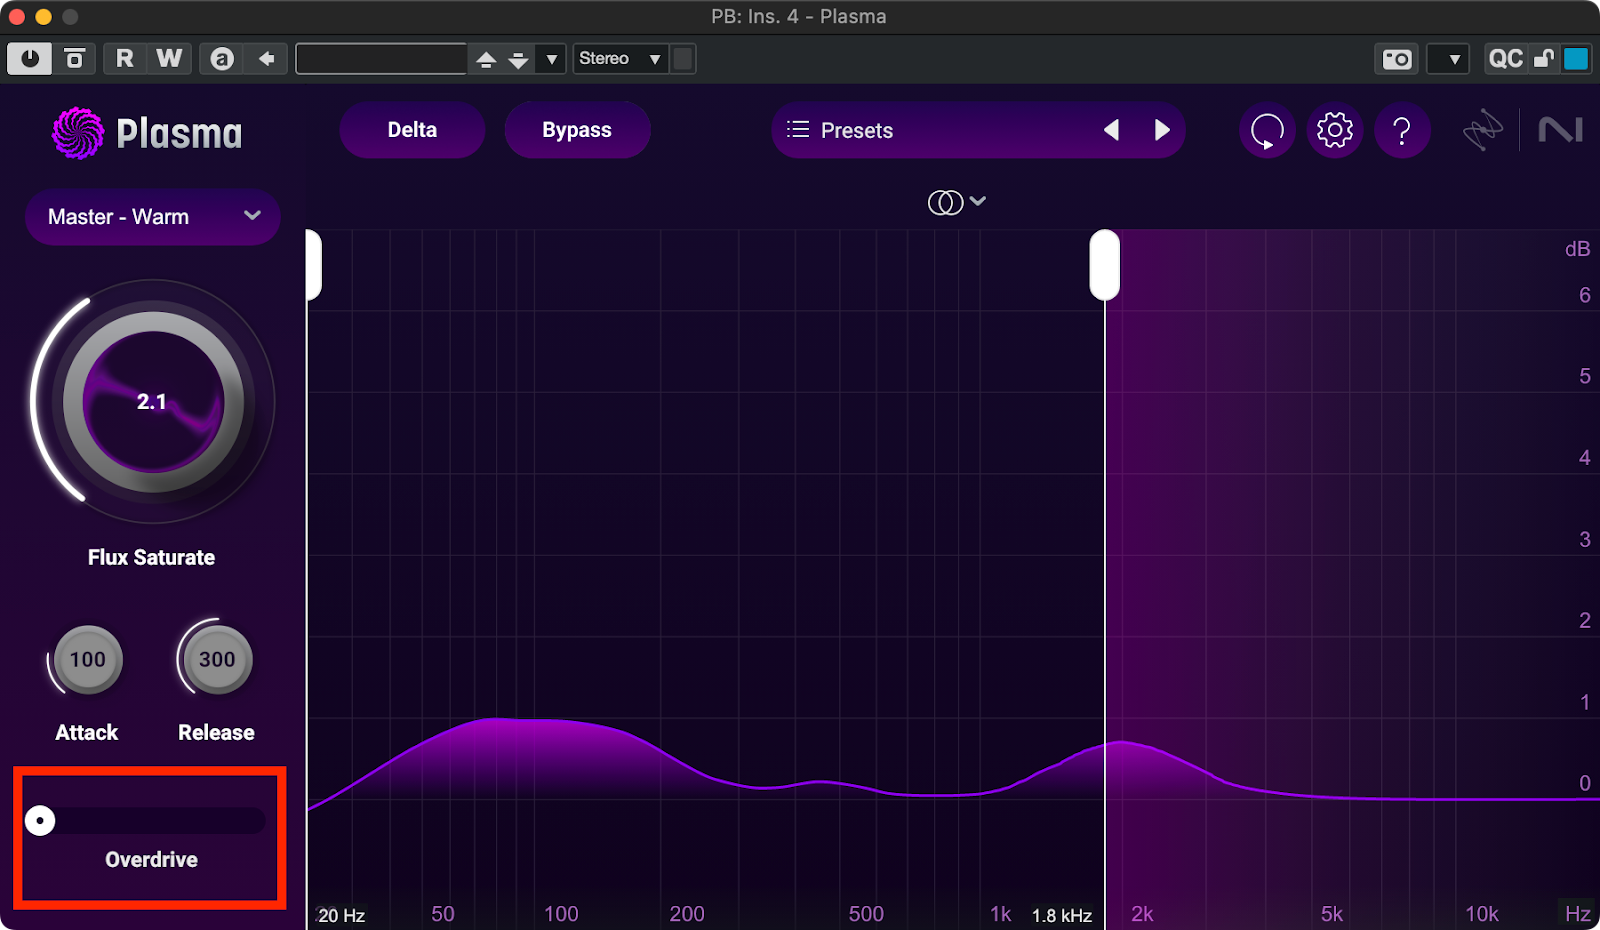Go to the previous preset arrow
1600x930 pixels.
(1111, 130)
